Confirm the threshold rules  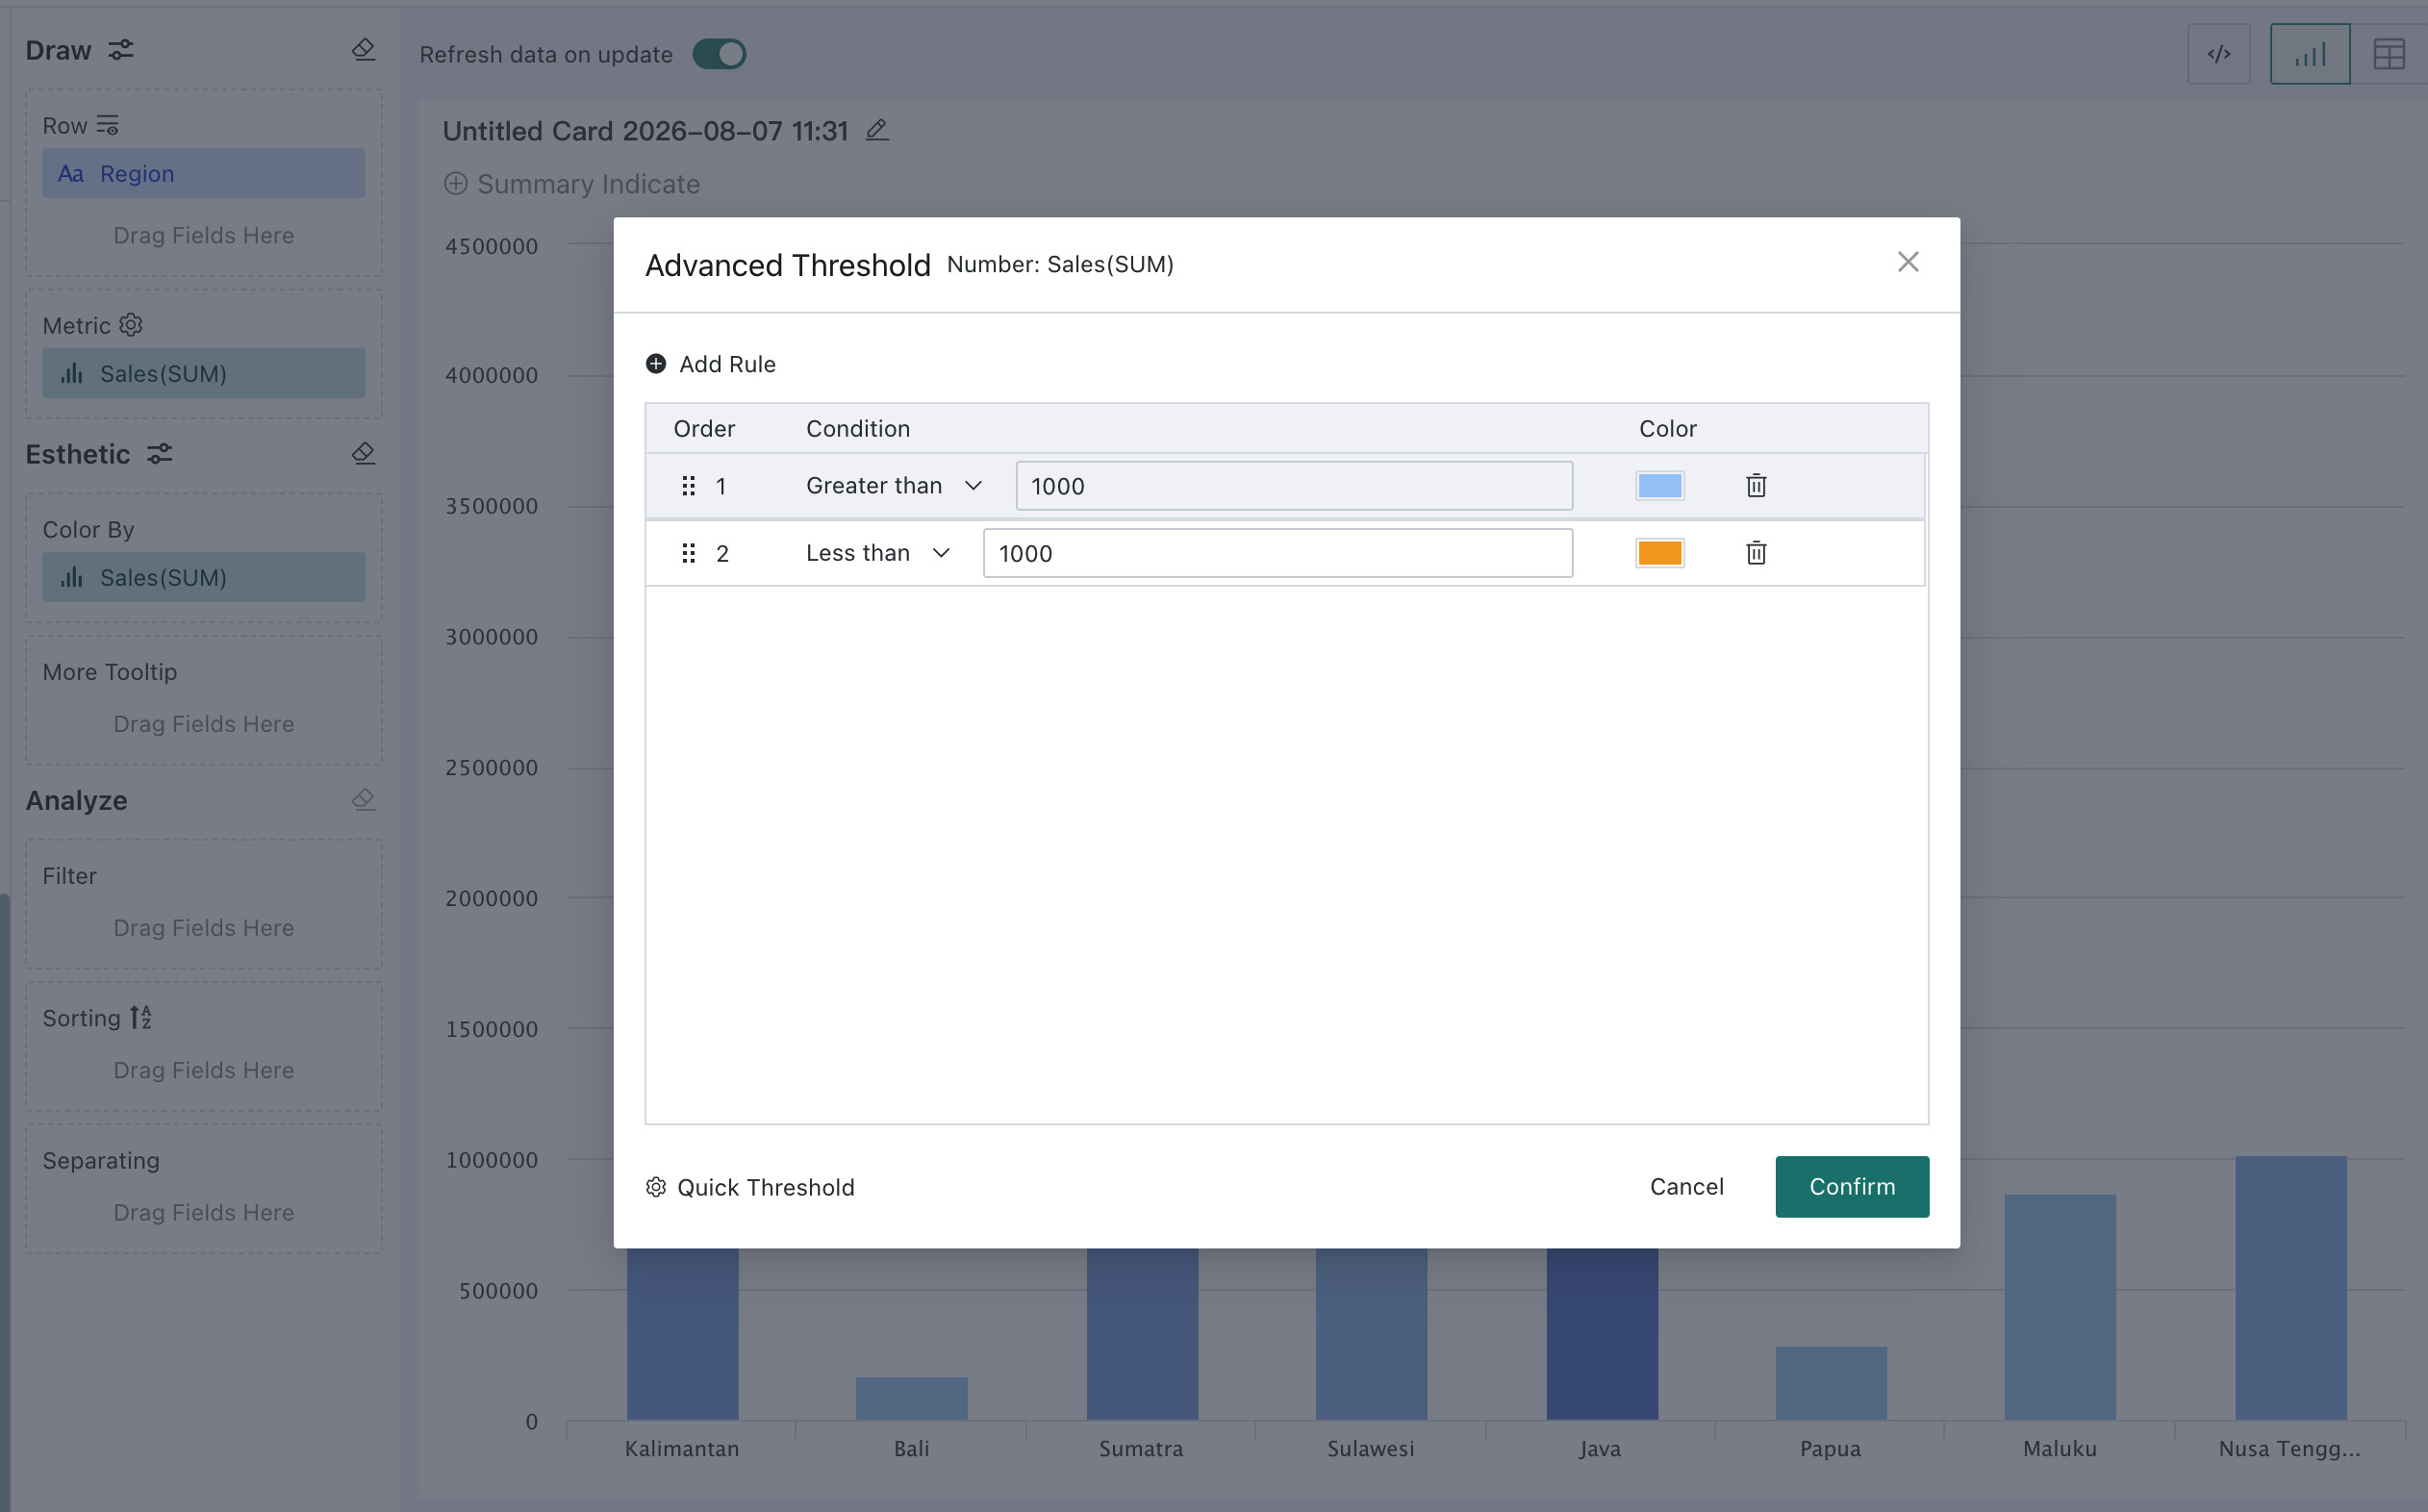tap(1852, 1187)
